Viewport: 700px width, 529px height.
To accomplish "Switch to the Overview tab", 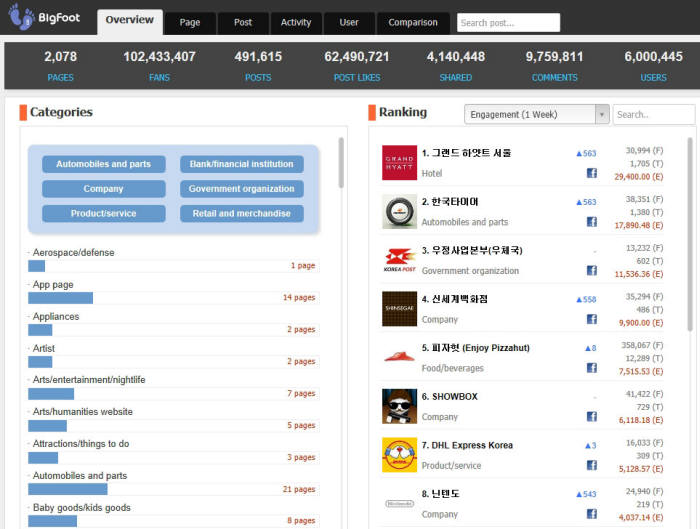I will click(x=129, y=21).
